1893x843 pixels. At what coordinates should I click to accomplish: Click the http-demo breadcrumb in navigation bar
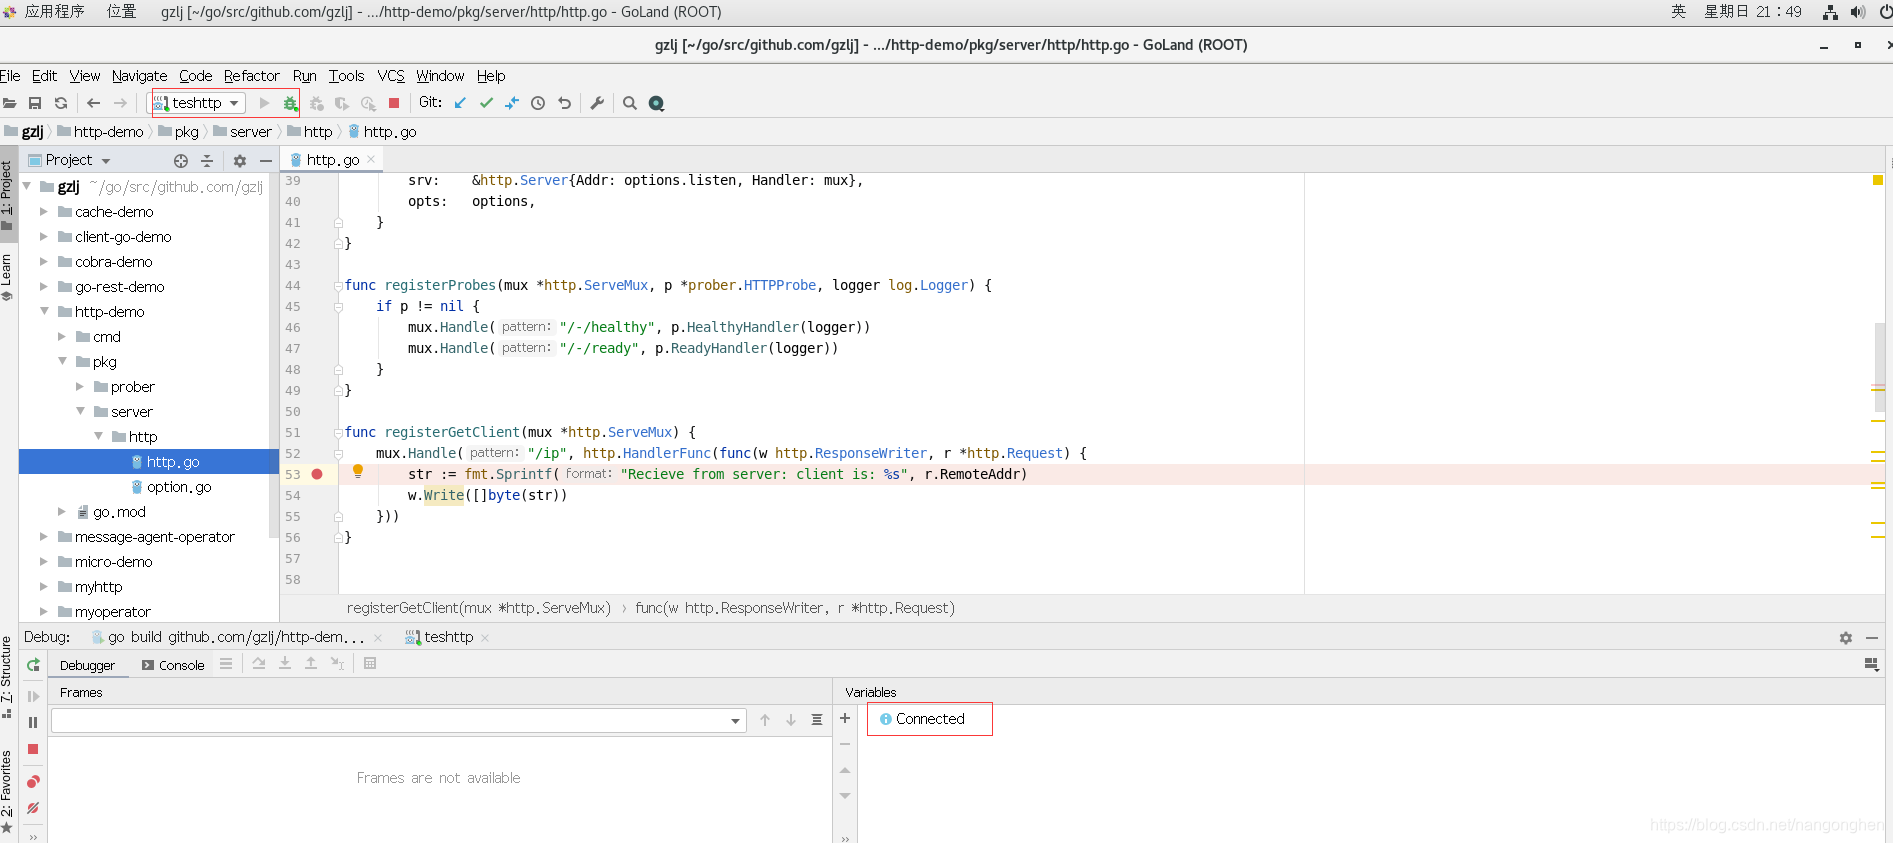point(101,132)
